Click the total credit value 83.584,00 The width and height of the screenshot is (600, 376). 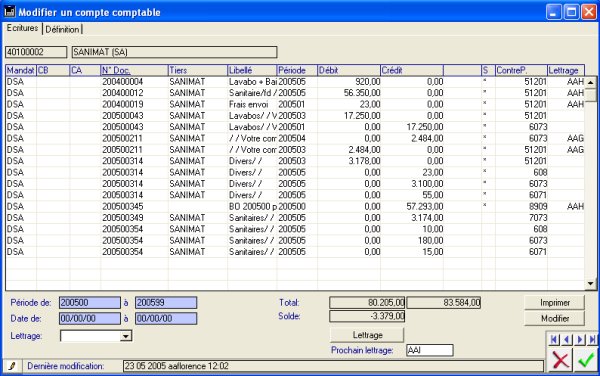443,303
